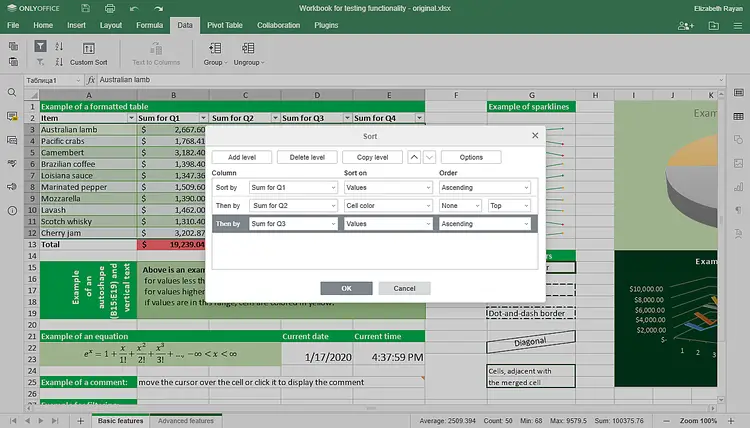Click the Delete level button
Image resolution: width=750 pixels, height=428 pixels.
307,157
